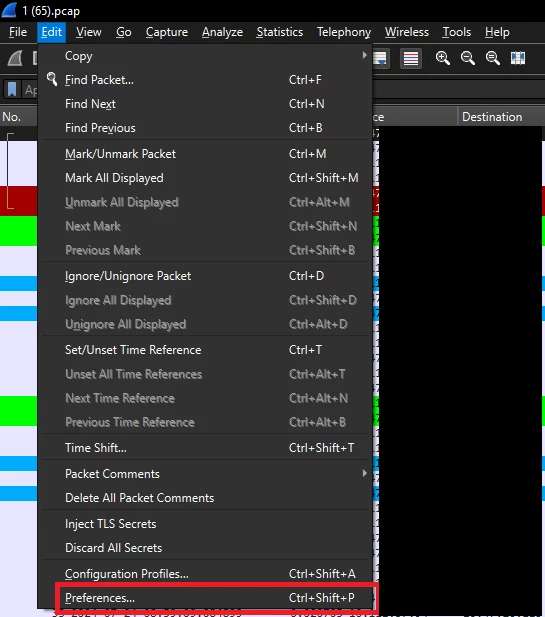545x617 pixels.
Task: Choose Set/Unset Time Reference
Action: click(x=205, y=350)
